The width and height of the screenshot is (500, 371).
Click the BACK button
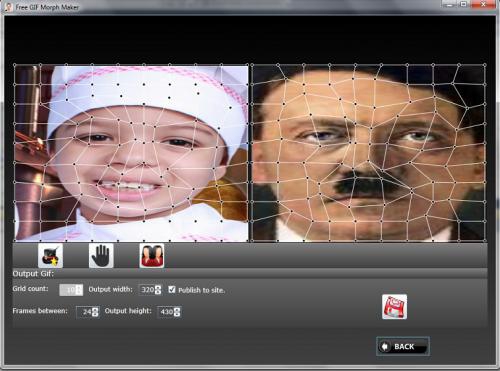click(403, 347)
